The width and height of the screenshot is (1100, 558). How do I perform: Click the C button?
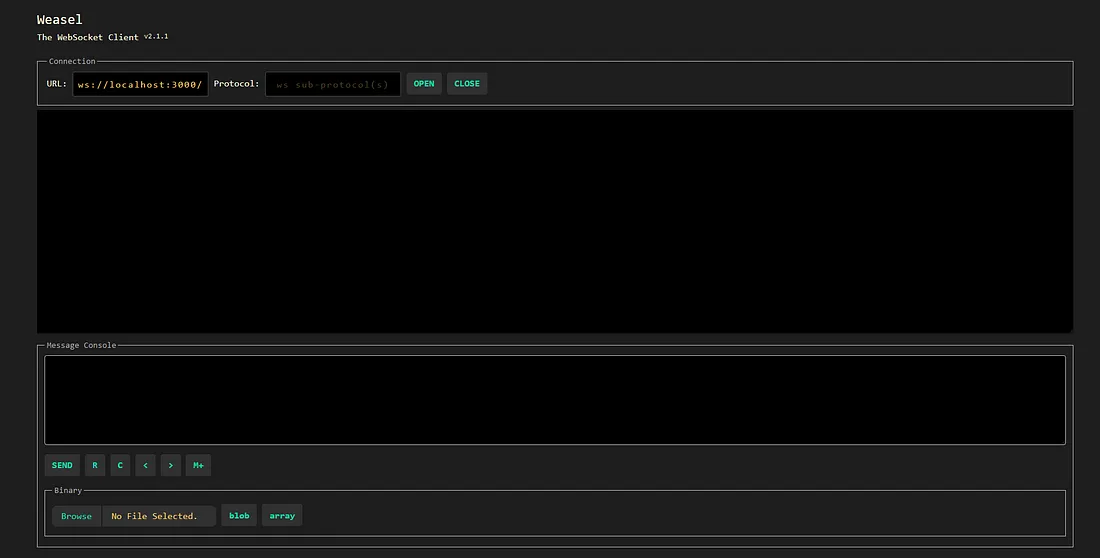(x=120, y=465)
